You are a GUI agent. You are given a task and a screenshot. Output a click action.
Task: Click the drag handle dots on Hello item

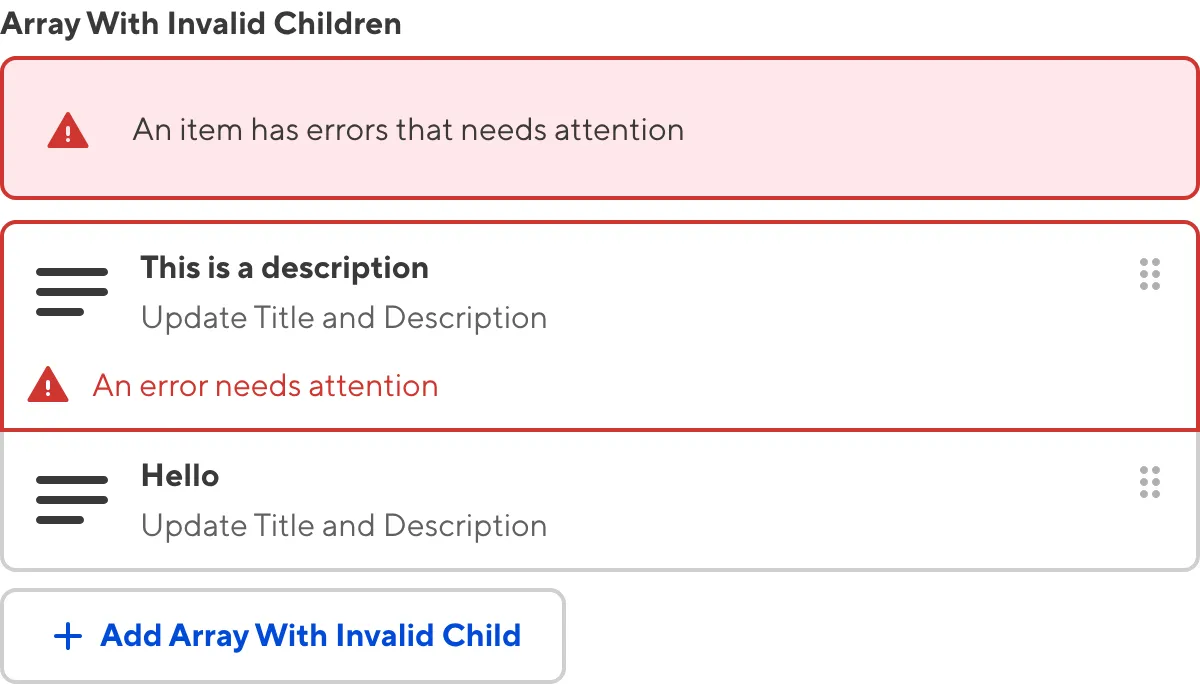pyautogui.click(x=1149, y=482)
